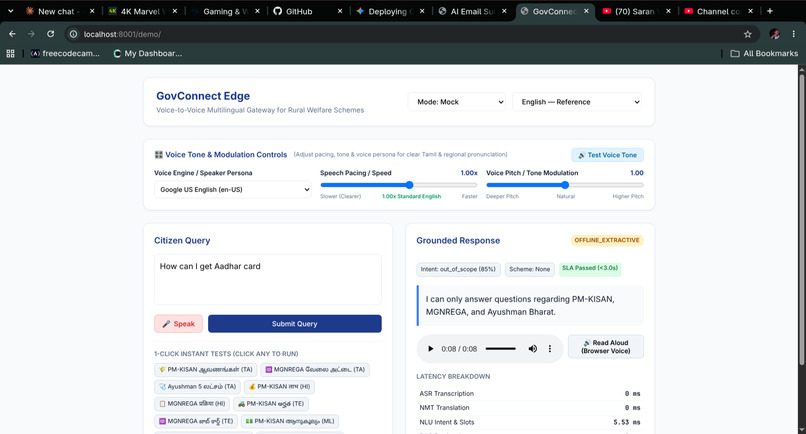806x434 pixels.
Task: Open the freecodecam... bookmark
Action: point(65,53)
